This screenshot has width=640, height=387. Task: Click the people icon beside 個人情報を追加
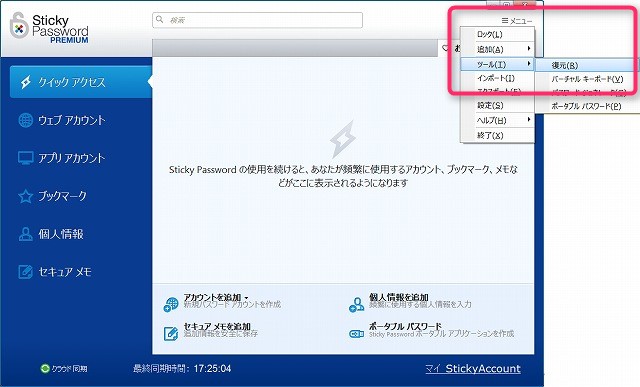click(356, 304)
